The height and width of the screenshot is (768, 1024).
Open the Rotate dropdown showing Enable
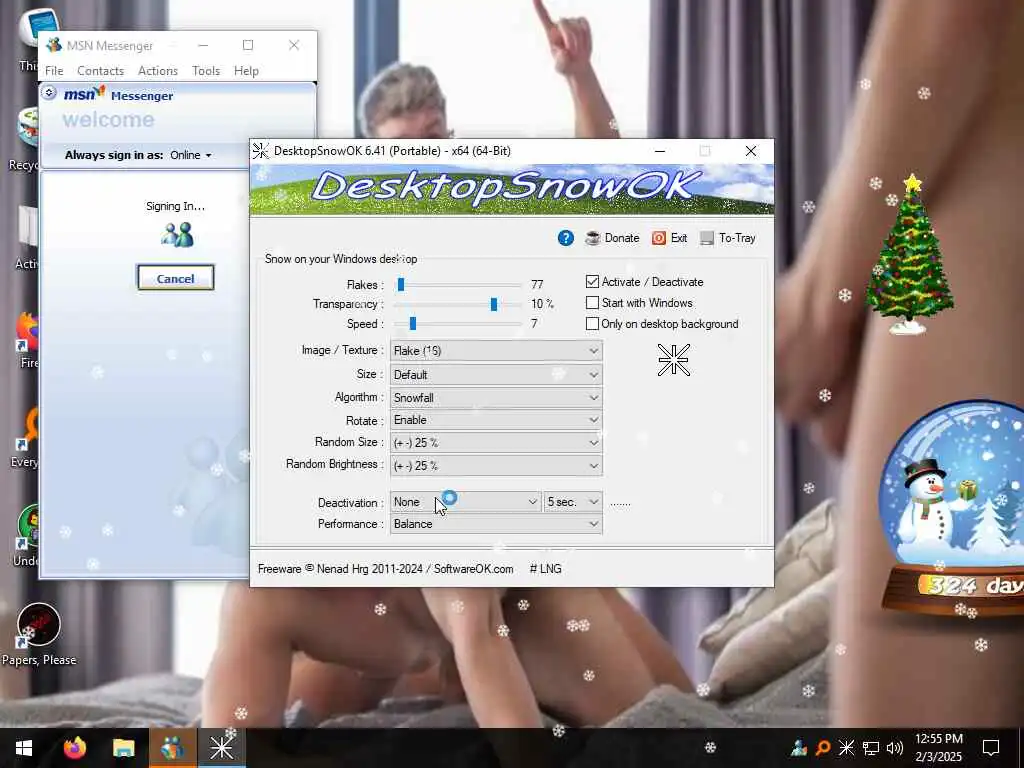point(496,420)
